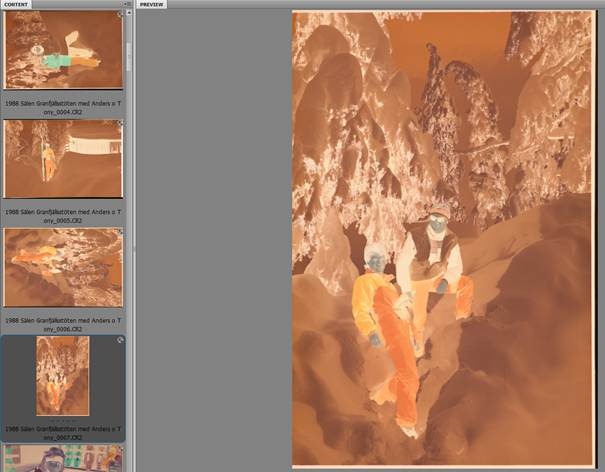Image resolution: width=605 pixels, height=472 pixels.
Task: Click the large preview image of the two climbers
Action: [443, 238]
